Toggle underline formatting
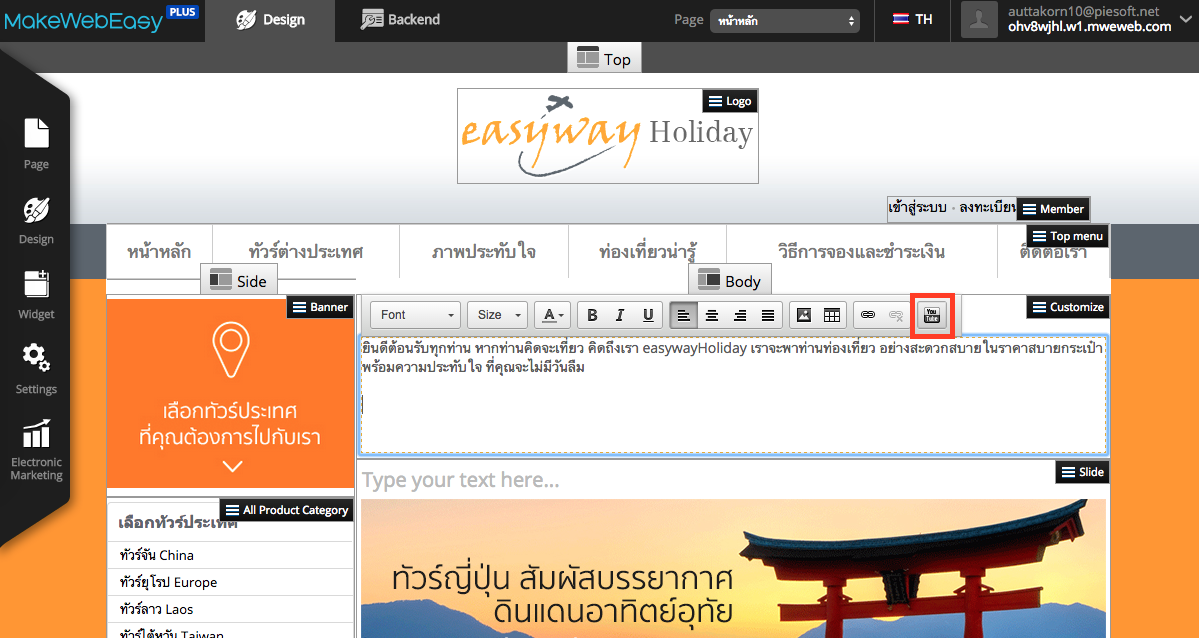 click(648, 315)
